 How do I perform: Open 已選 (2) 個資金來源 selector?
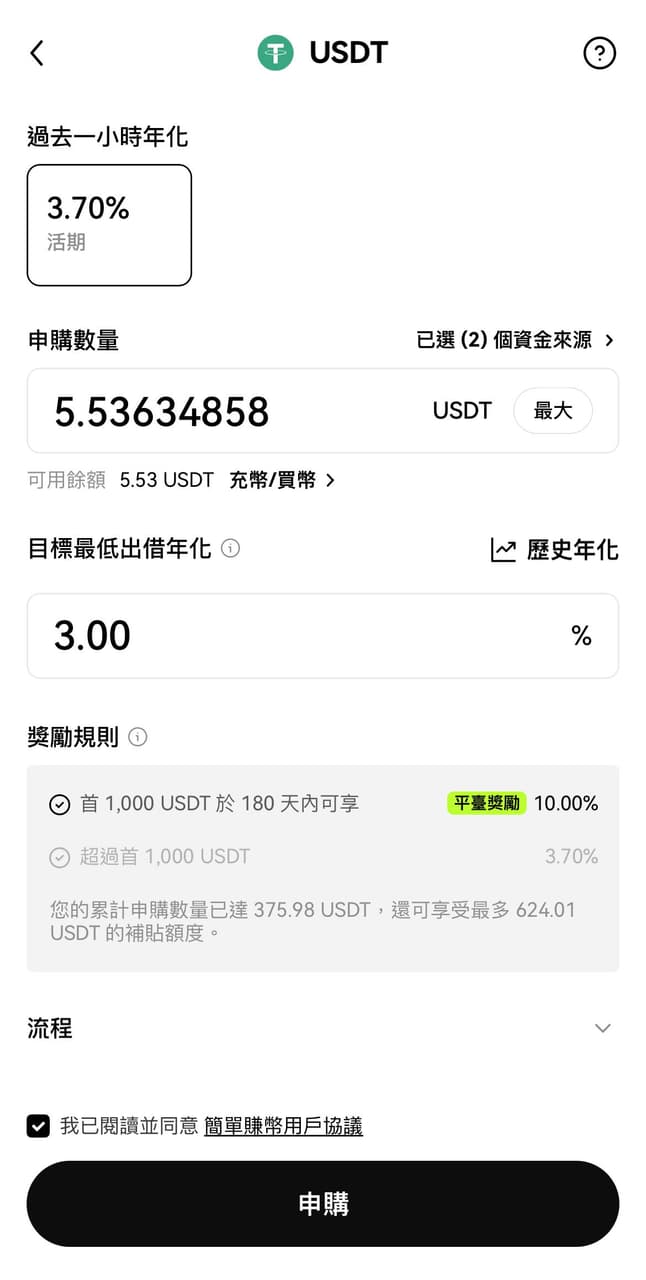click(515, 340)
